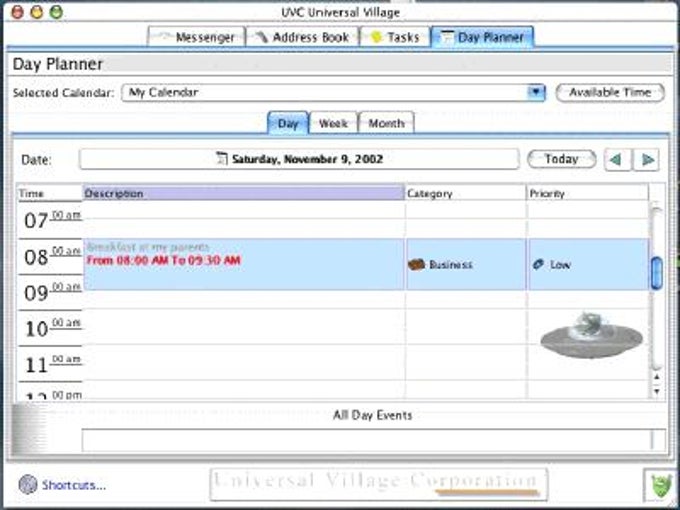Click the red close window button
Screen dimensions: 680x510
[x=17, y=12]
